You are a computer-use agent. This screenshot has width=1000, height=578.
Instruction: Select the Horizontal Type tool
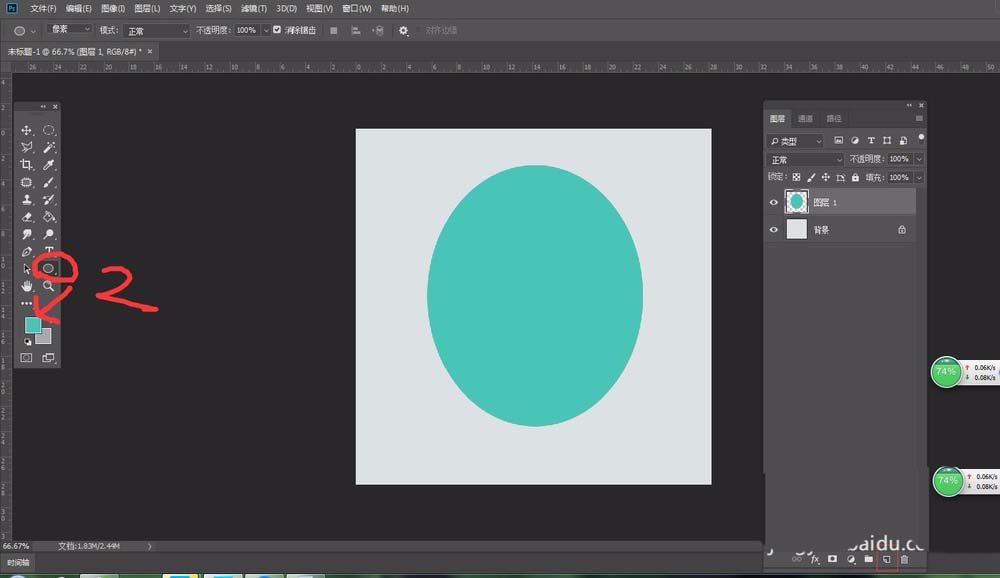[49, 251]
